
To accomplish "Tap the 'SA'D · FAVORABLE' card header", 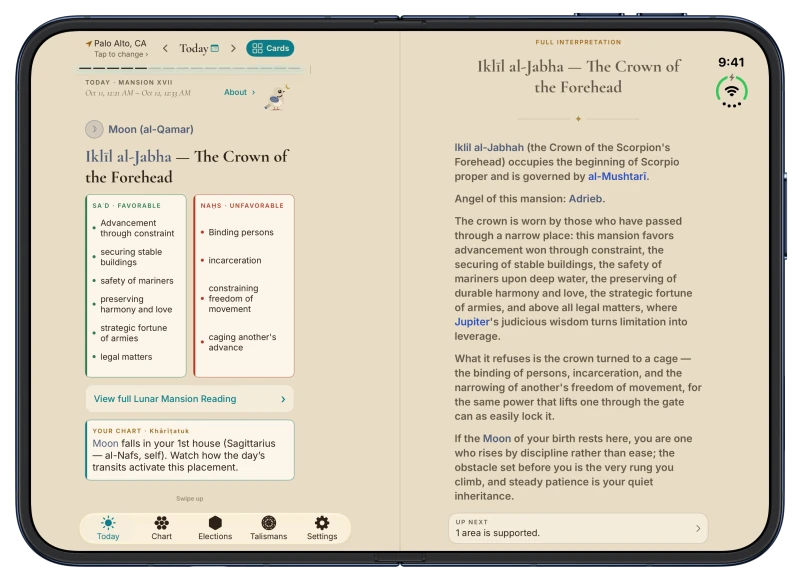I will (x=127, y=206).
